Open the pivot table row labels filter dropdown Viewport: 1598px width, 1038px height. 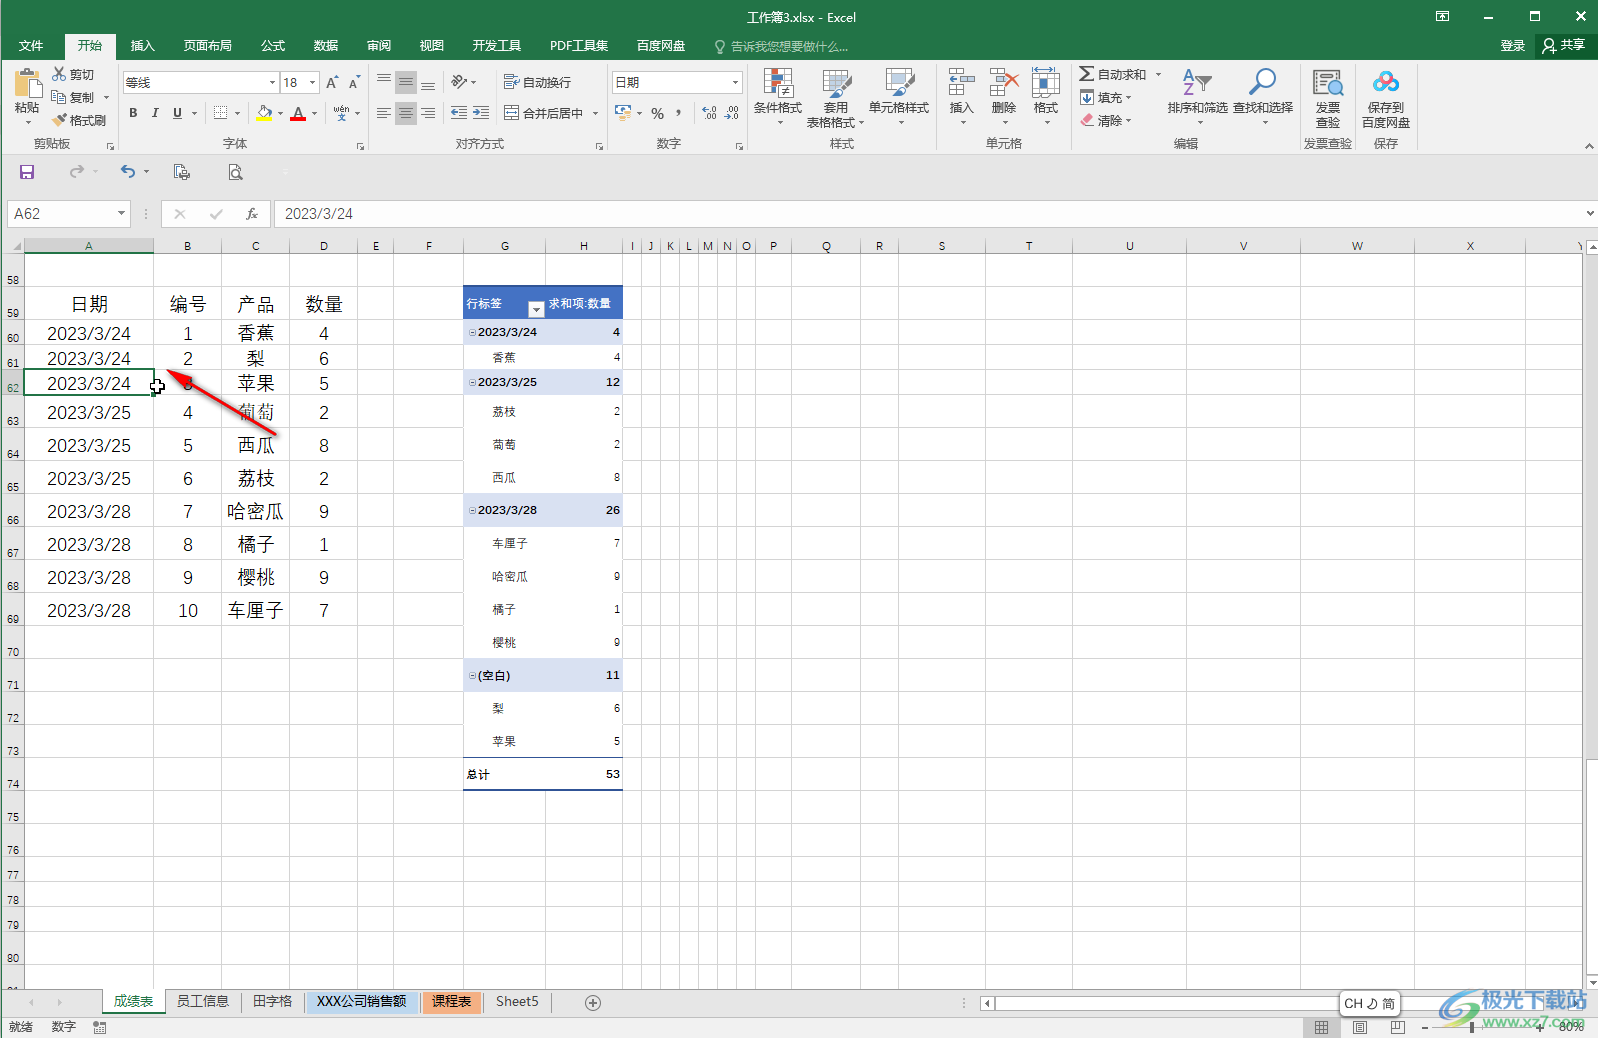[x=536, y=309]
